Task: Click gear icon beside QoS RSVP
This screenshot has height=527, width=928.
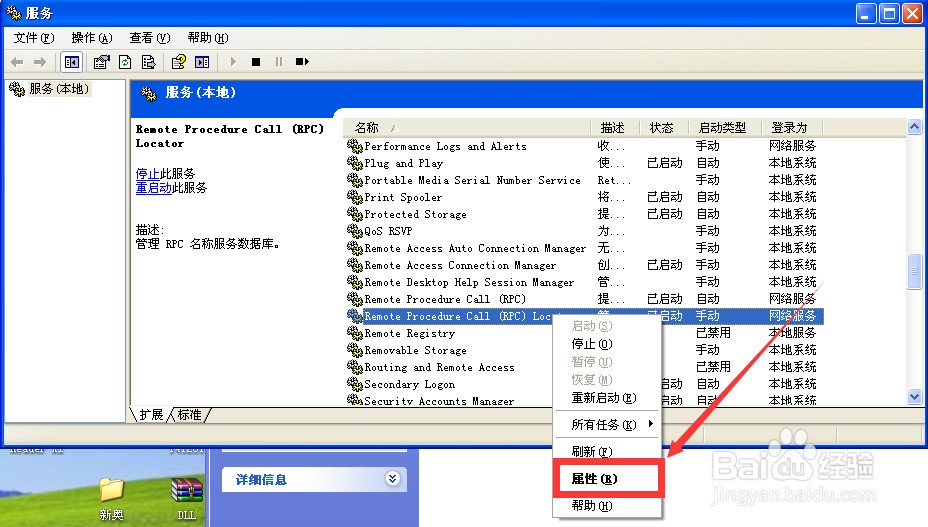Action: (x=355, y=231)
